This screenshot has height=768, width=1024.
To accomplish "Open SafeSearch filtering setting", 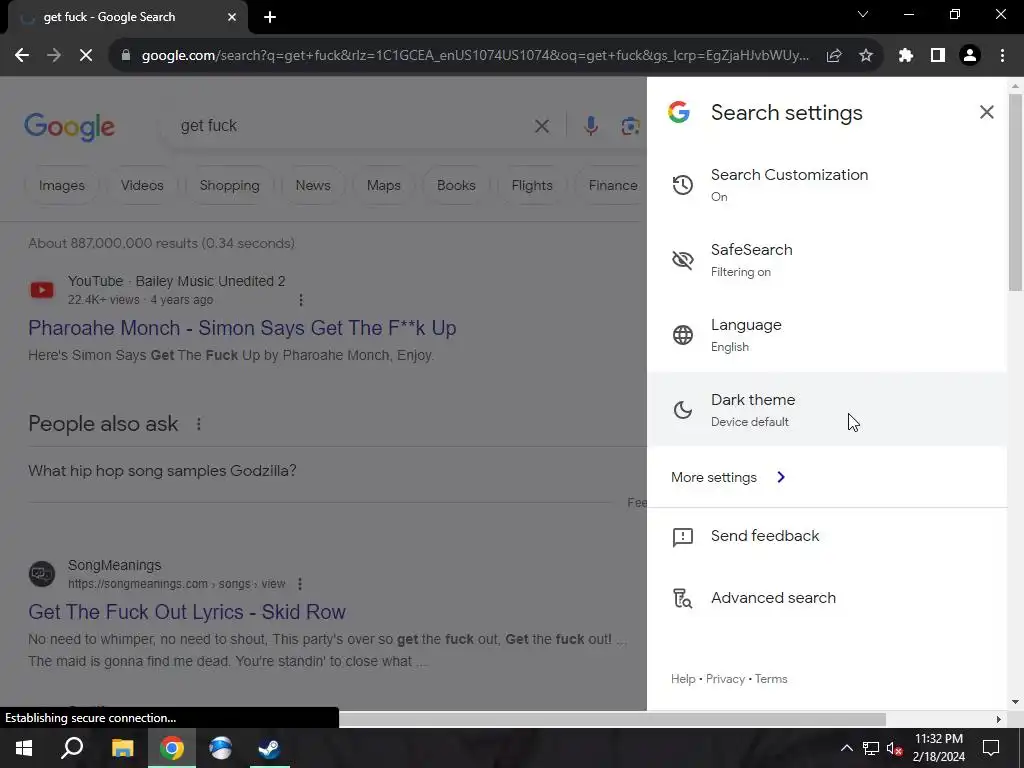I will [x=827, y=260].
